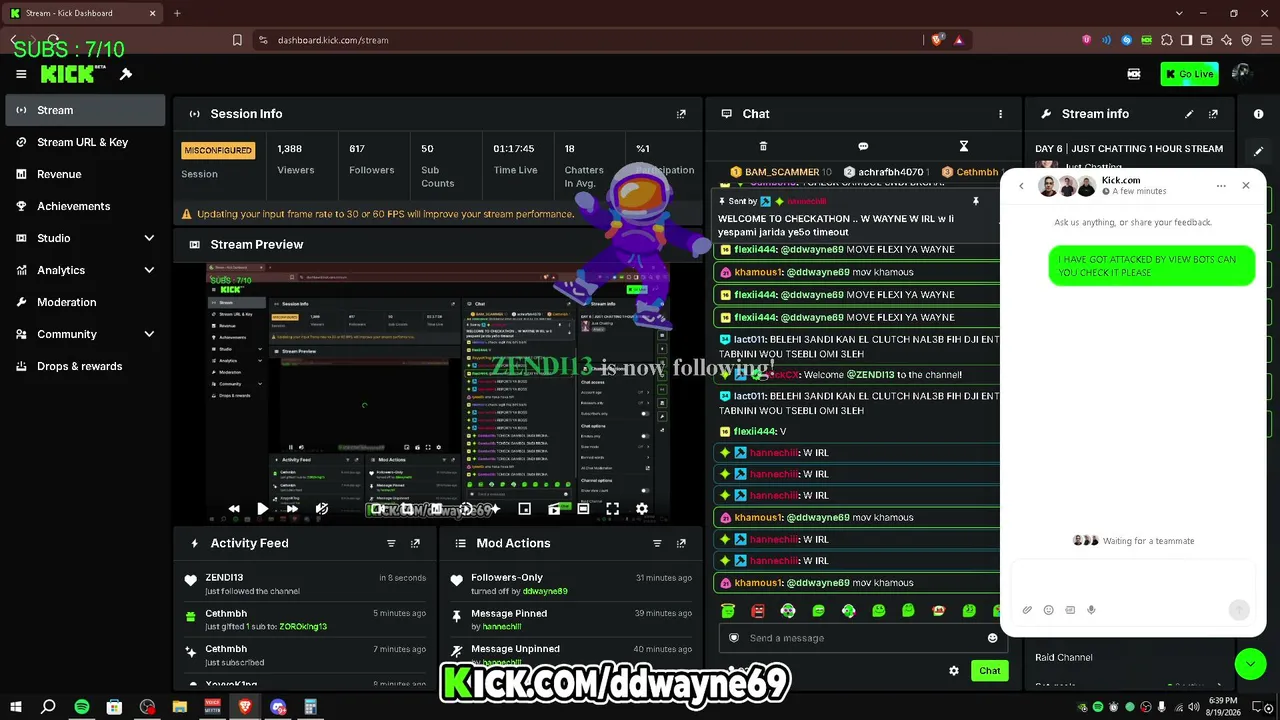Open Windows taskbar search
Screen dimensions: 1280x720
click(48, 707)
